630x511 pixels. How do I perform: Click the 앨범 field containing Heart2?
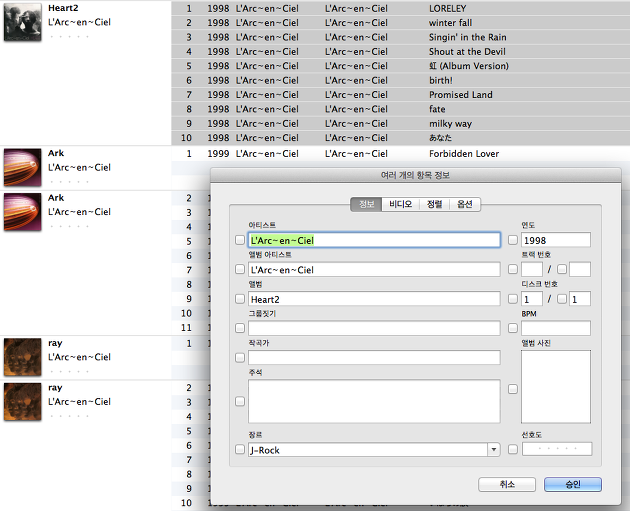[374, 299]
